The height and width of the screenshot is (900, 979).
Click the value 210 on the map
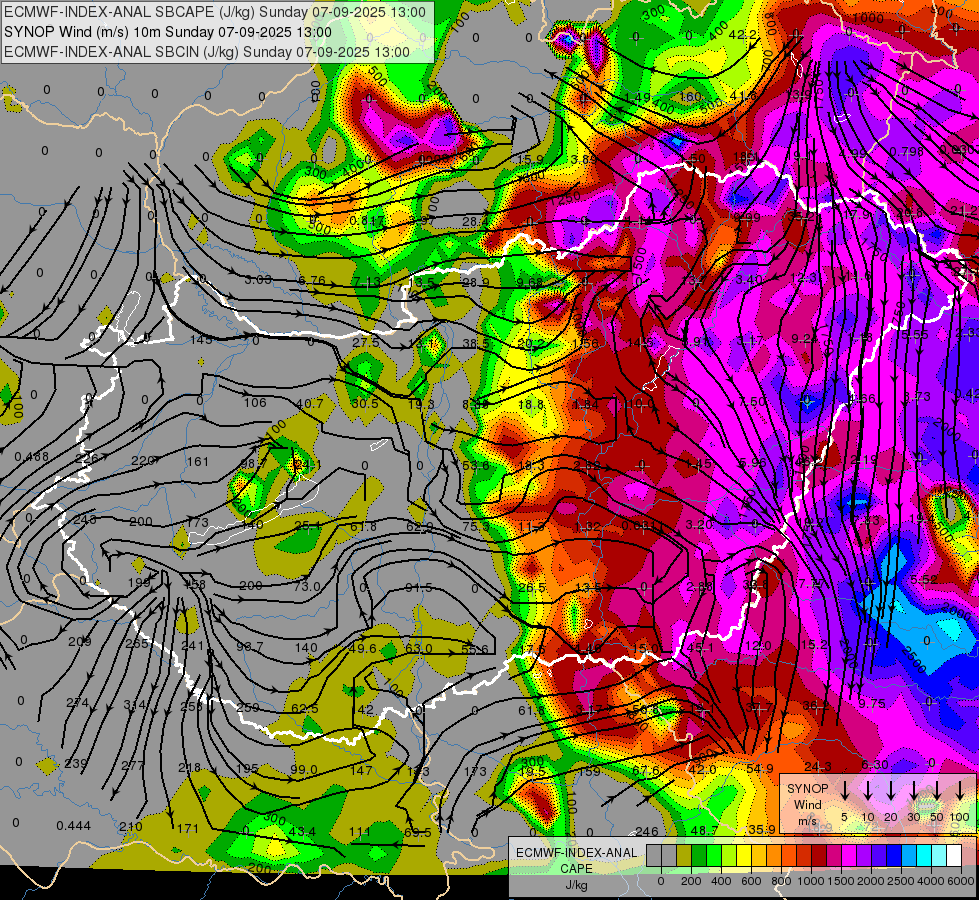[130, 827]
